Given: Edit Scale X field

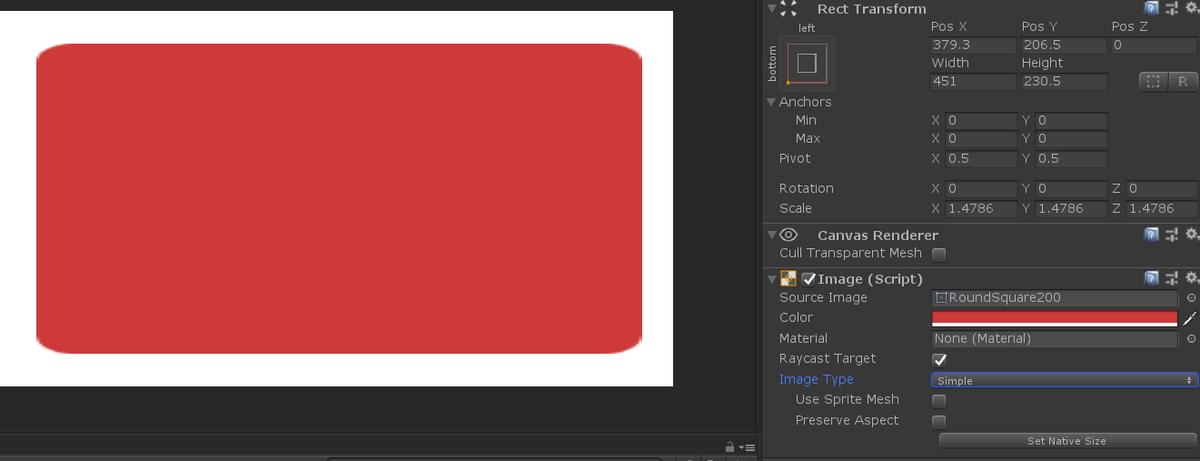Looking at the screenshot, I should pos(981,208).
